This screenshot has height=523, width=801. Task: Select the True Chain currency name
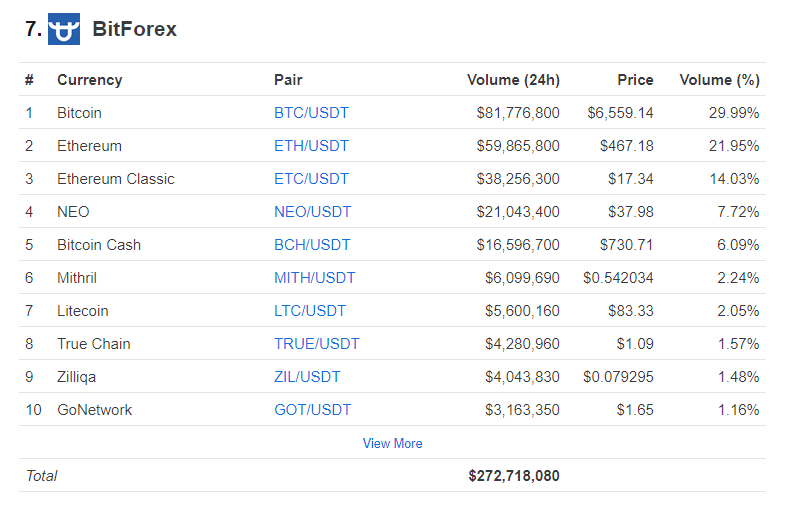pos(94,344)
